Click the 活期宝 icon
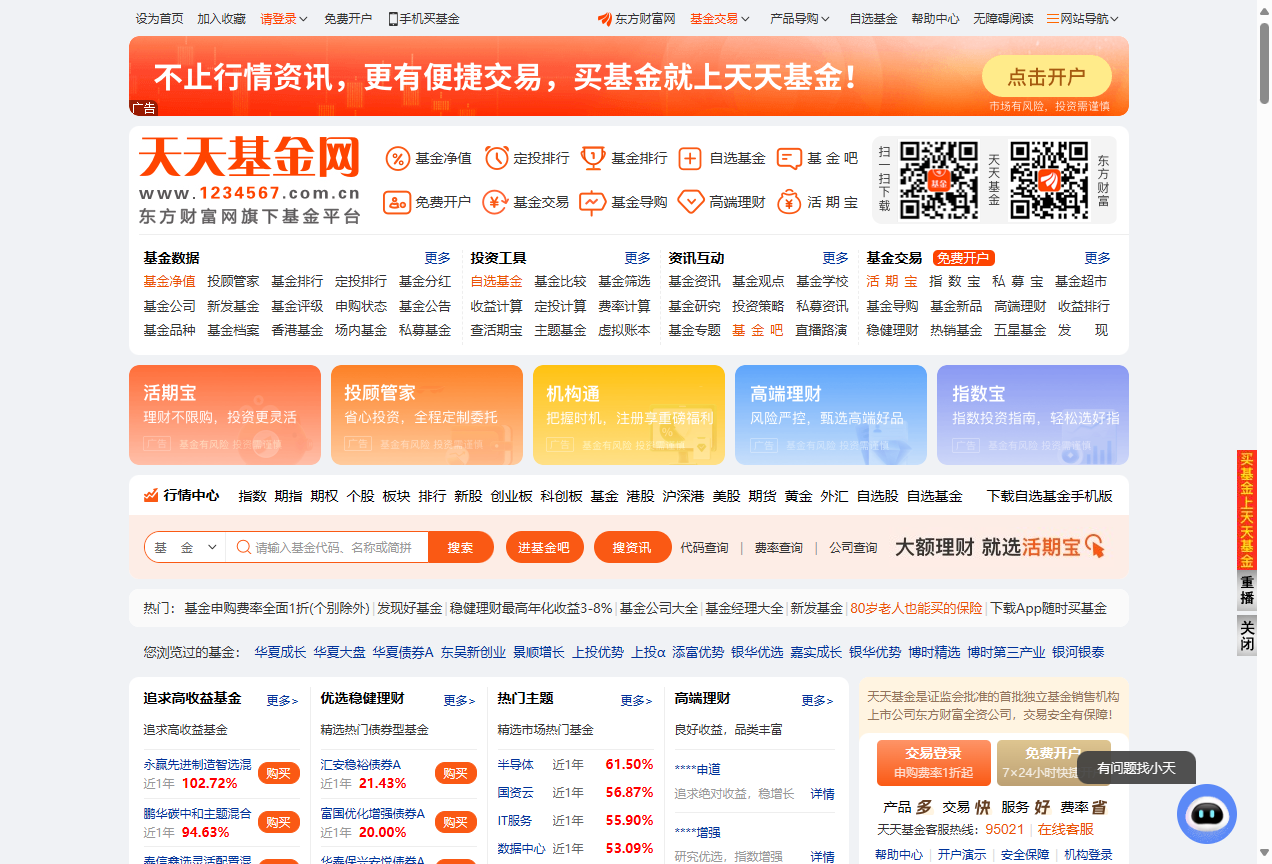Viewport: 1272px width, 864px height. 788,202
